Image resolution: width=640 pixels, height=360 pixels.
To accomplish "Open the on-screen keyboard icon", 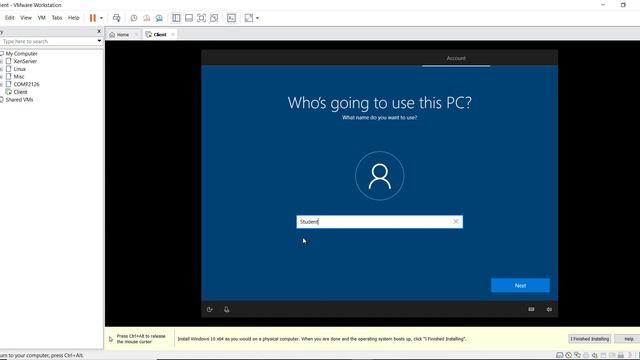I will tap(531, 309).
